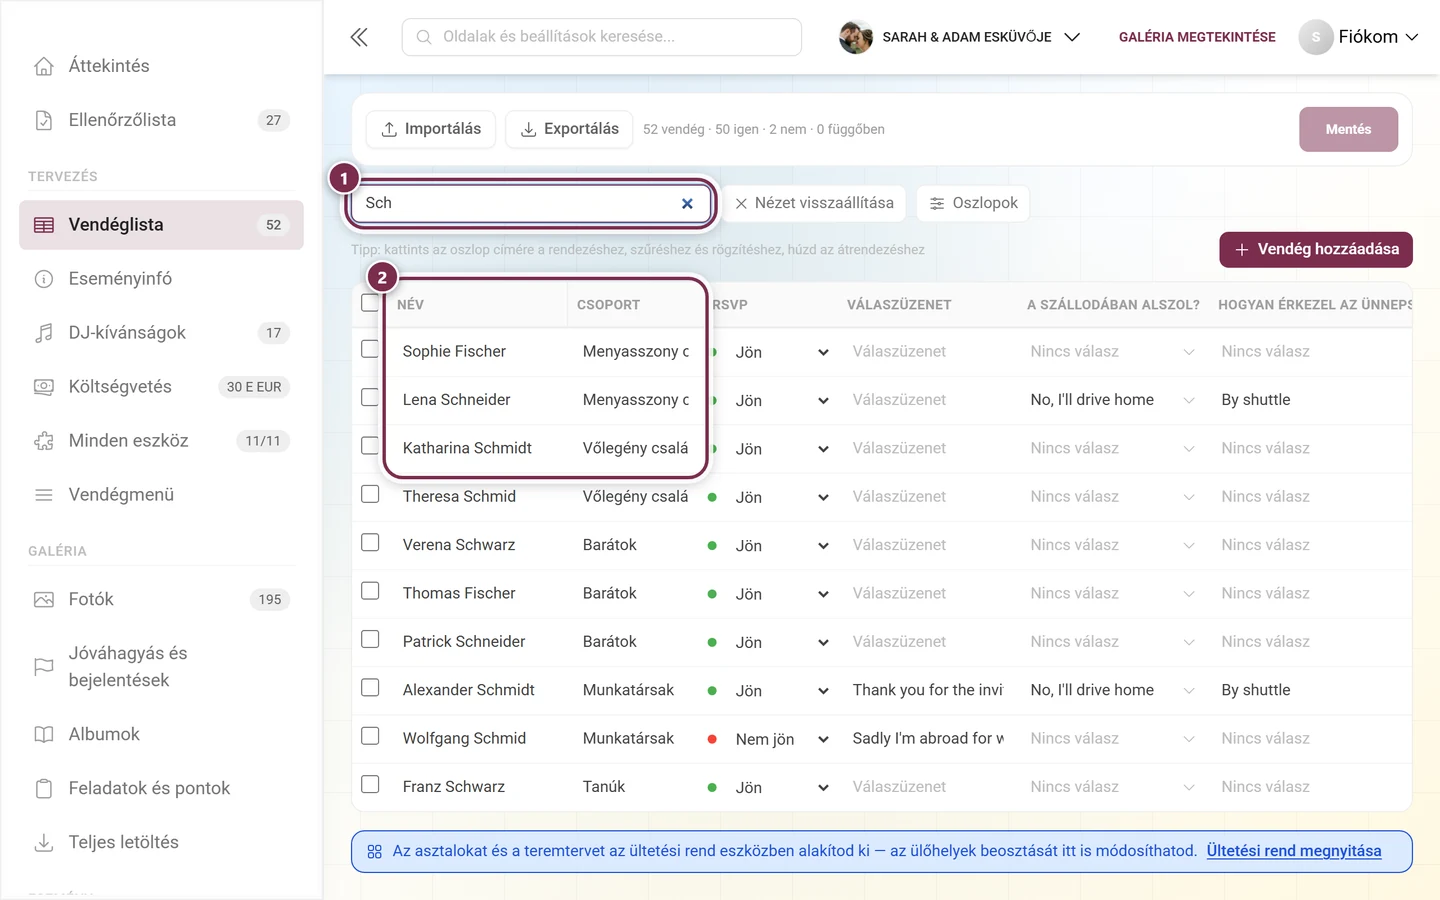Click the puzzle icon next to Minden eszköz

pos(44,441)
